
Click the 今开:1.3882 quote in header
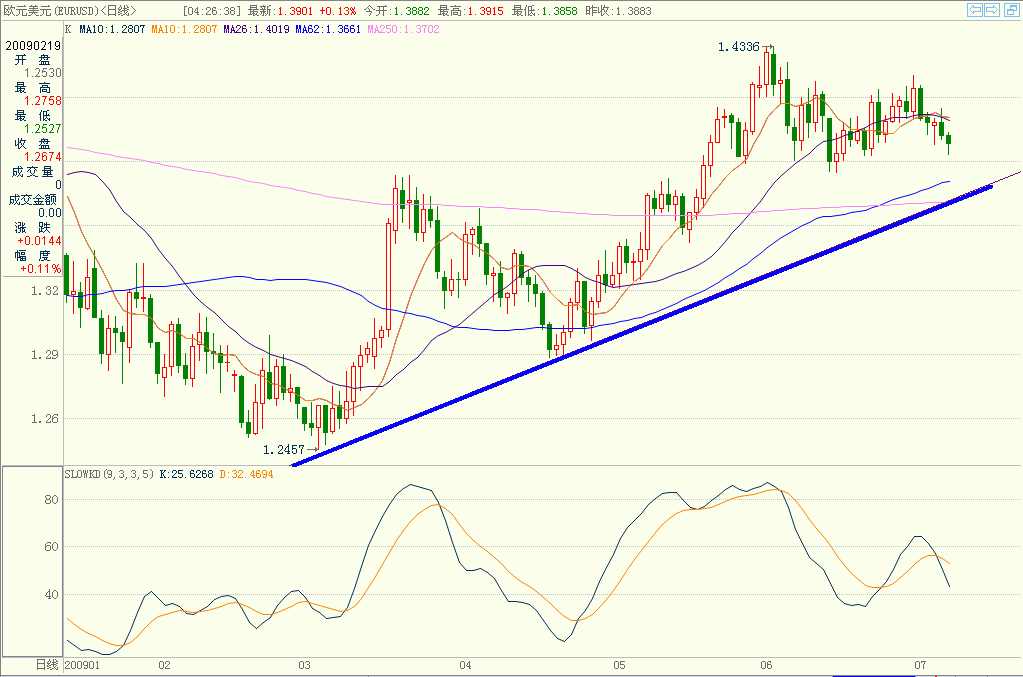pyautogui.click(x=397, y=11)
